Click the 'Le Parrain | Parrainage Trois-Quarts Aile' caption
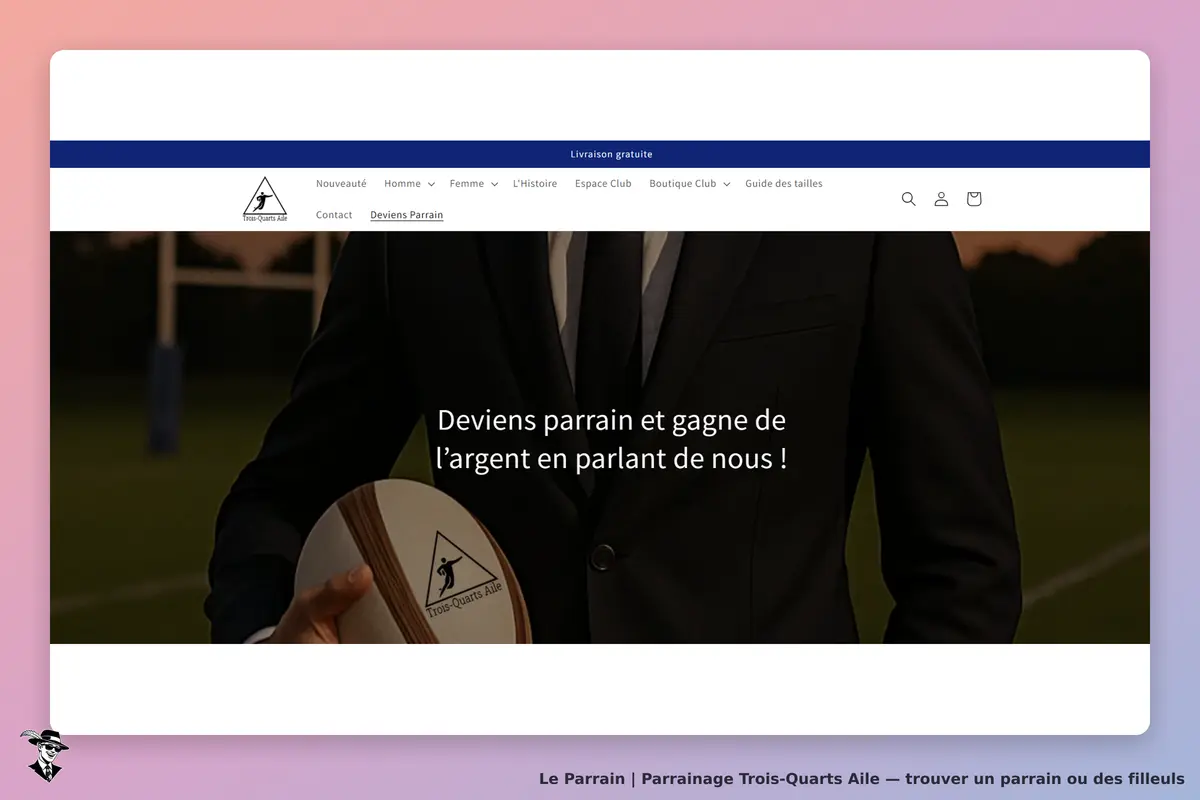This screenshot has height=800, width=1200. (862, 778)
